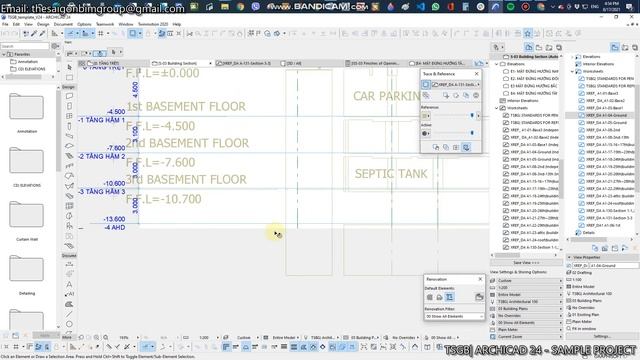The image size is (640, 360).
Task: Click the renovation filter options folder icon
Action: (479, 297)
